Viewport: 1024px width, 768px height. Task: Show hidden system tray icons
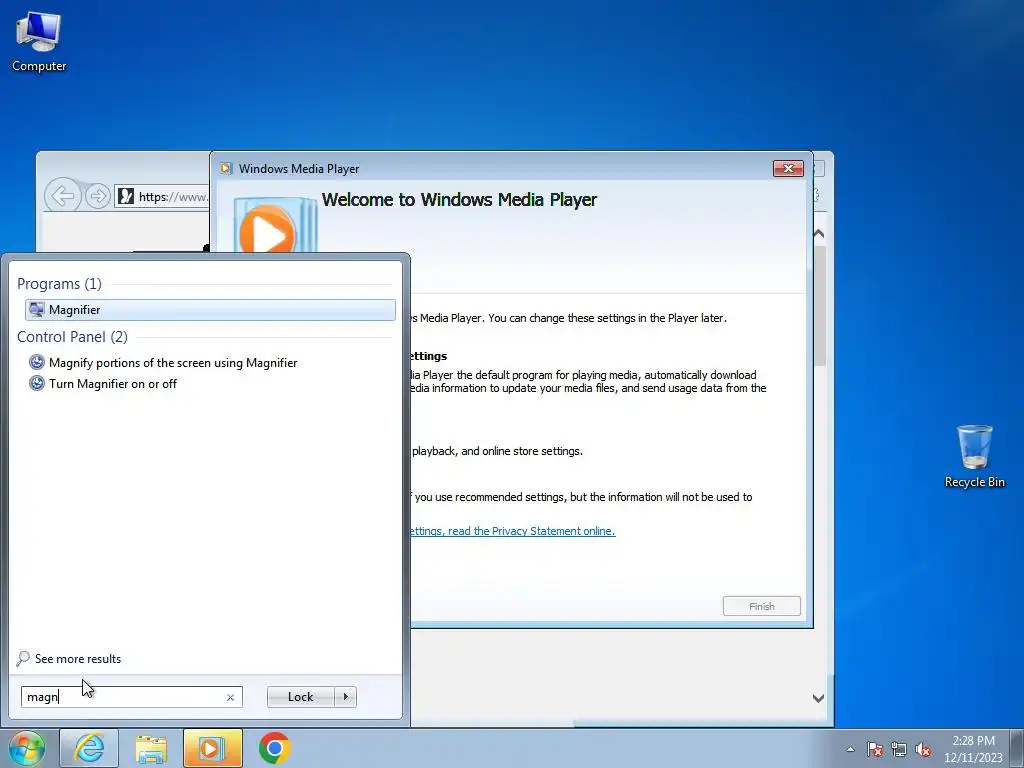pyautogui.click(x=850, y=749)
